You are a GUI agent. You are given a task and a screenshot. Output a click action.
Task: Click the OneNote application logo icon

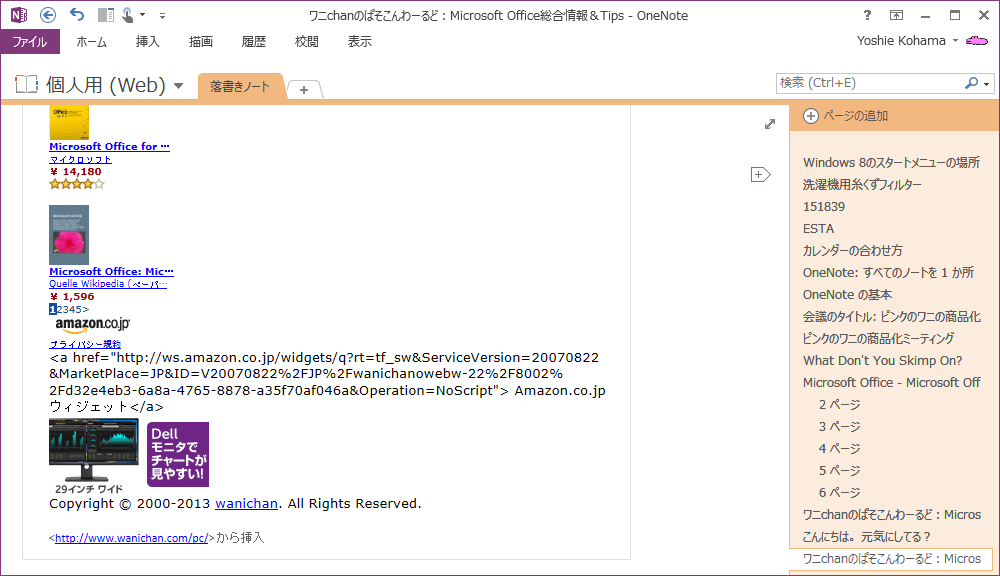(18, 15)
